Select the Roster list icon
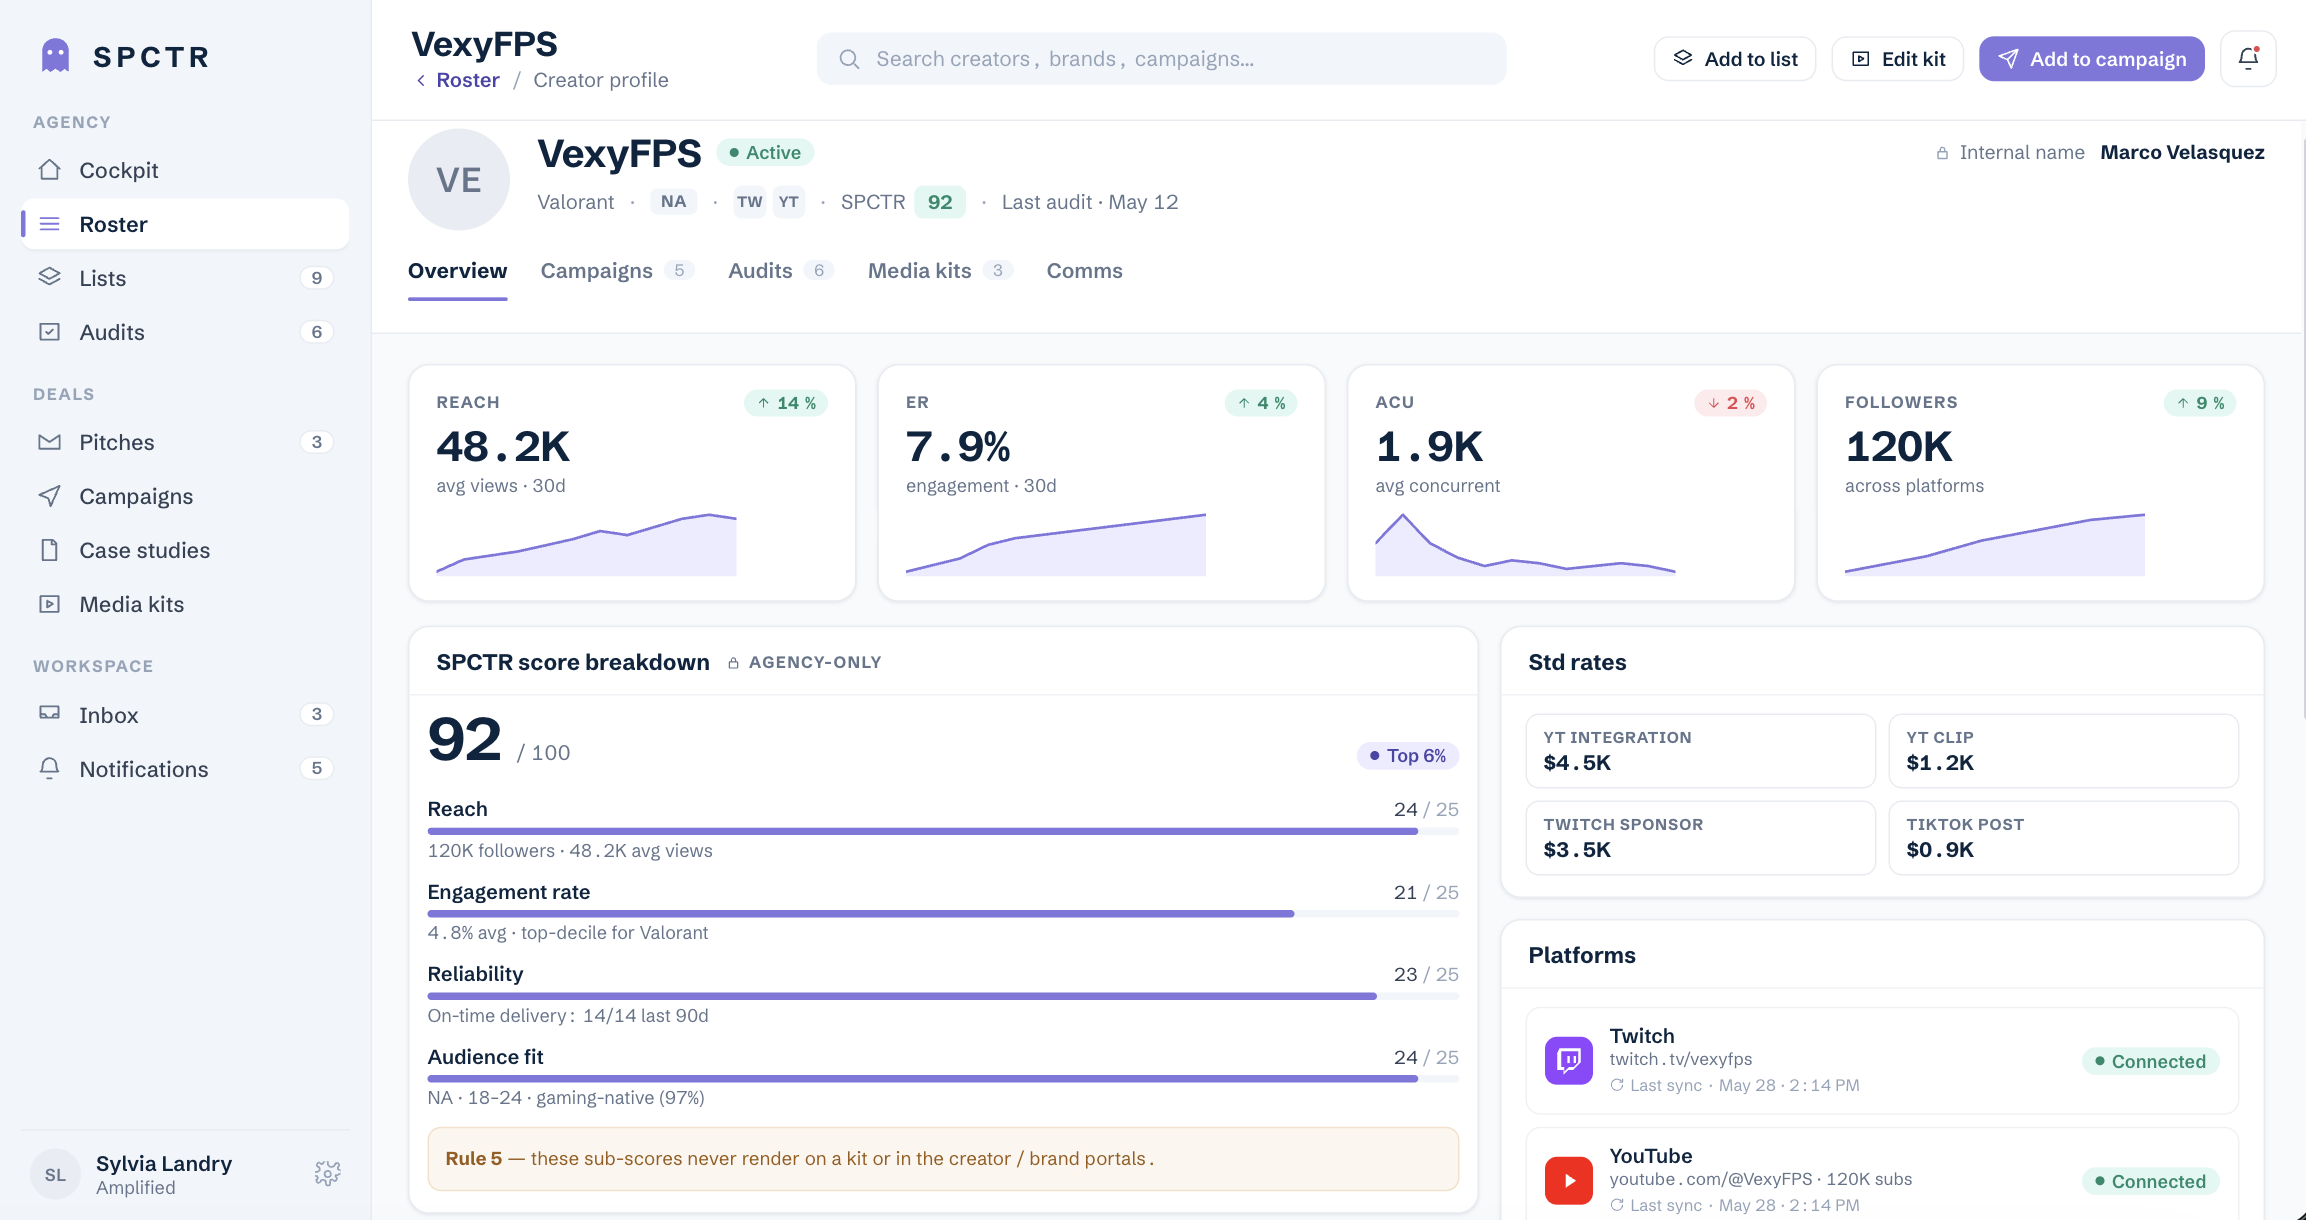2306x1220 pixels. pyautogui.click(x=50, y=224)
